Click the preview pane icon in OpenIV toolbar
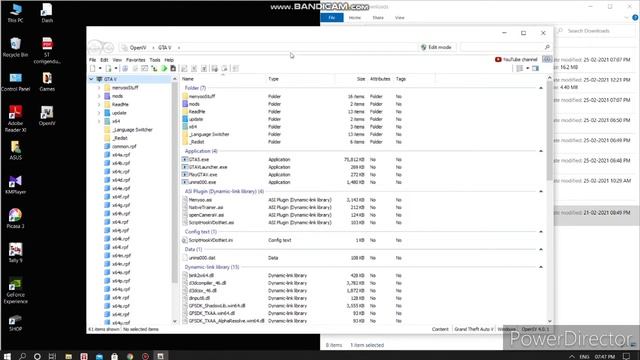The width and height of the screenshot is (640, 360). click(536, 69)
